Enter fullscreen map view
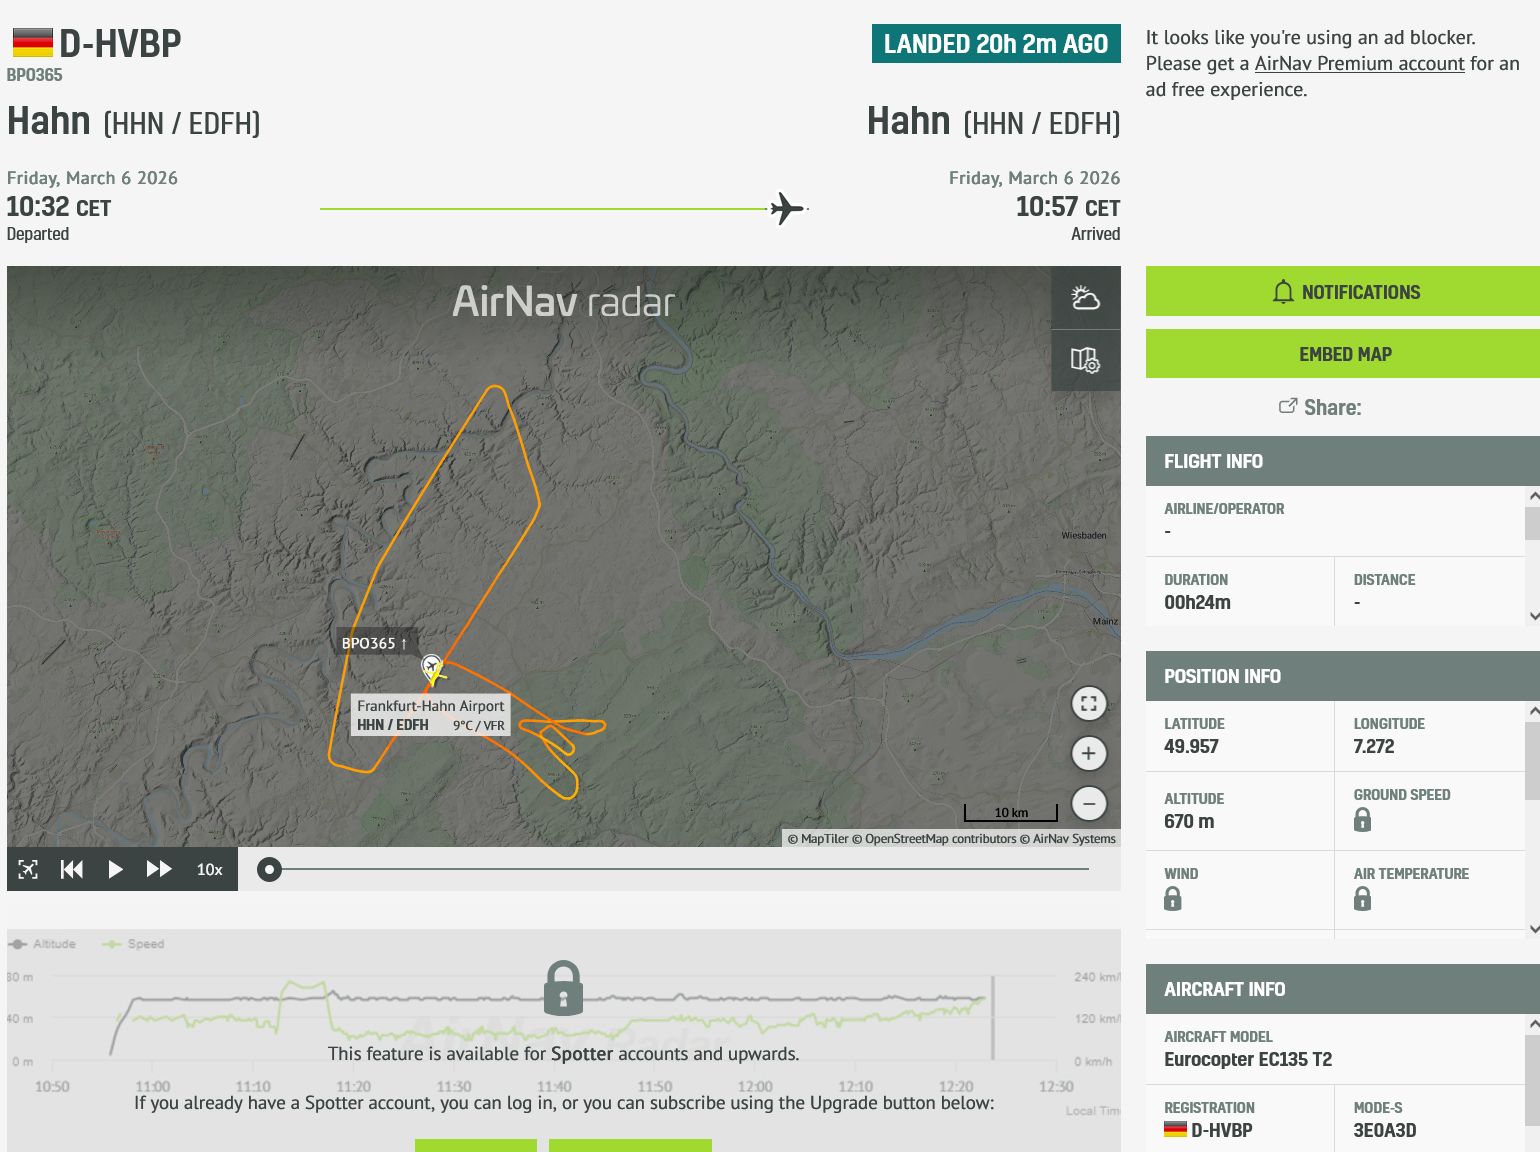Image resolution: width=1540 pixels, height=1152 pixels. click(1089, 703)
